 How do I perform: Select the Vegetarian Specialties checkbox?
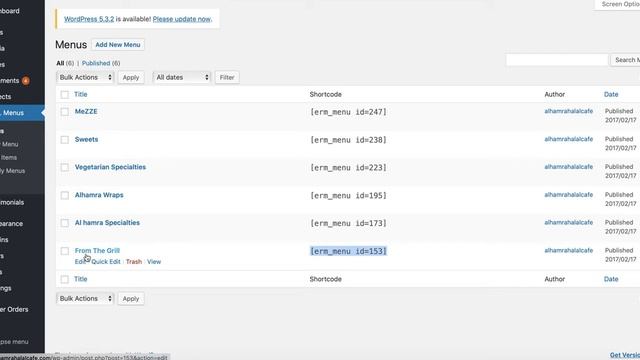click(x=64, y=167)
